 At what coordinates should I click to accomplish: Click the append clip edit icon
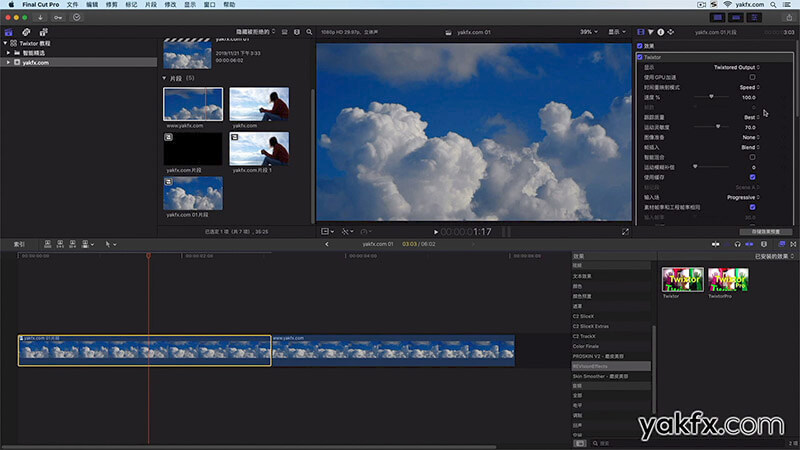point(72,244)
